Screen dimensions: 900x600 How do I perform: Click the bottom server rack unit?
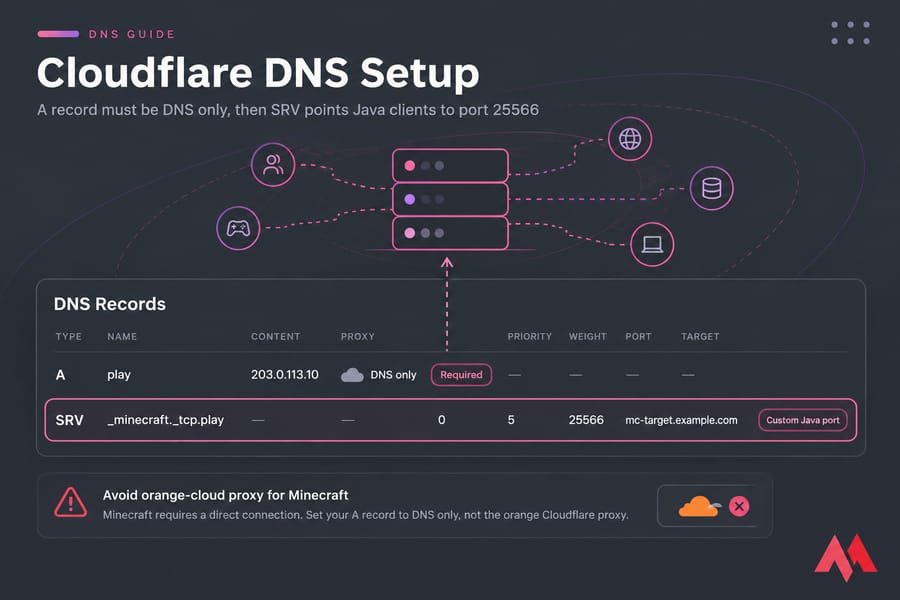[x=451, y=233]
